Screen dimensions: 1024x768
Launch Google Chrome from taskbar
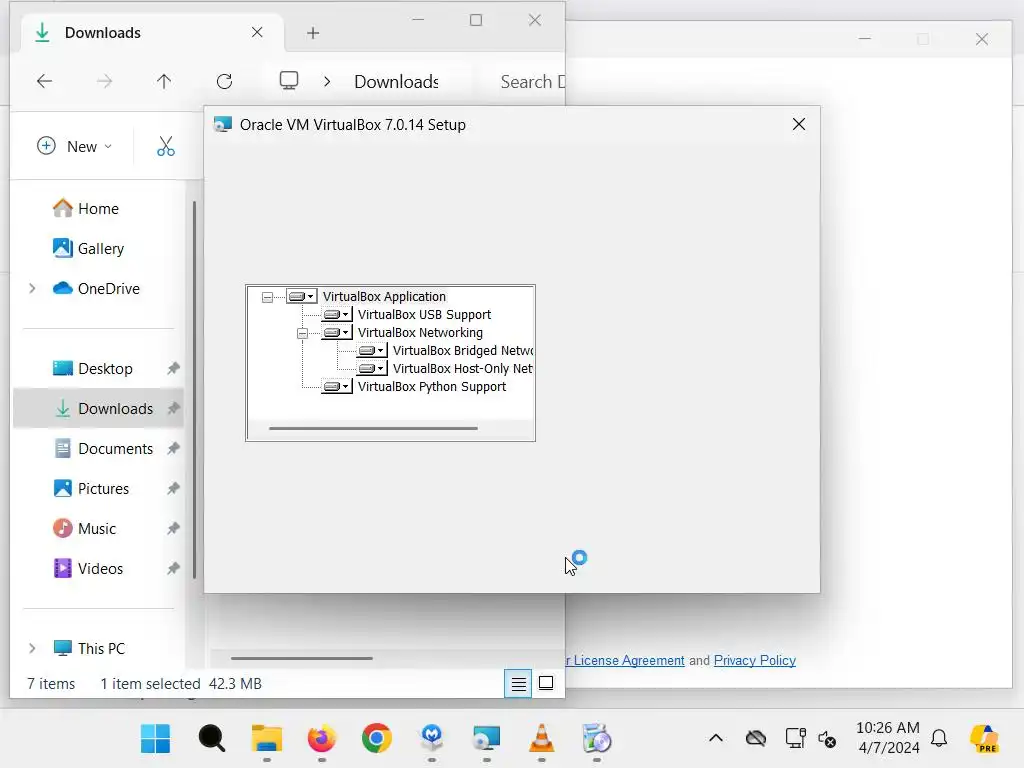[377, 739]
